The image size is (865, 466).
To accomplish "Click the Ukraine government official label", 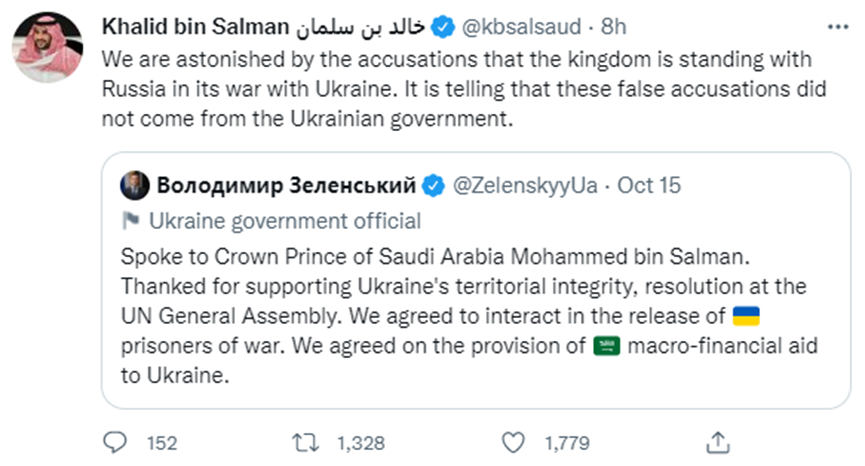I will [x=284, y=221].
